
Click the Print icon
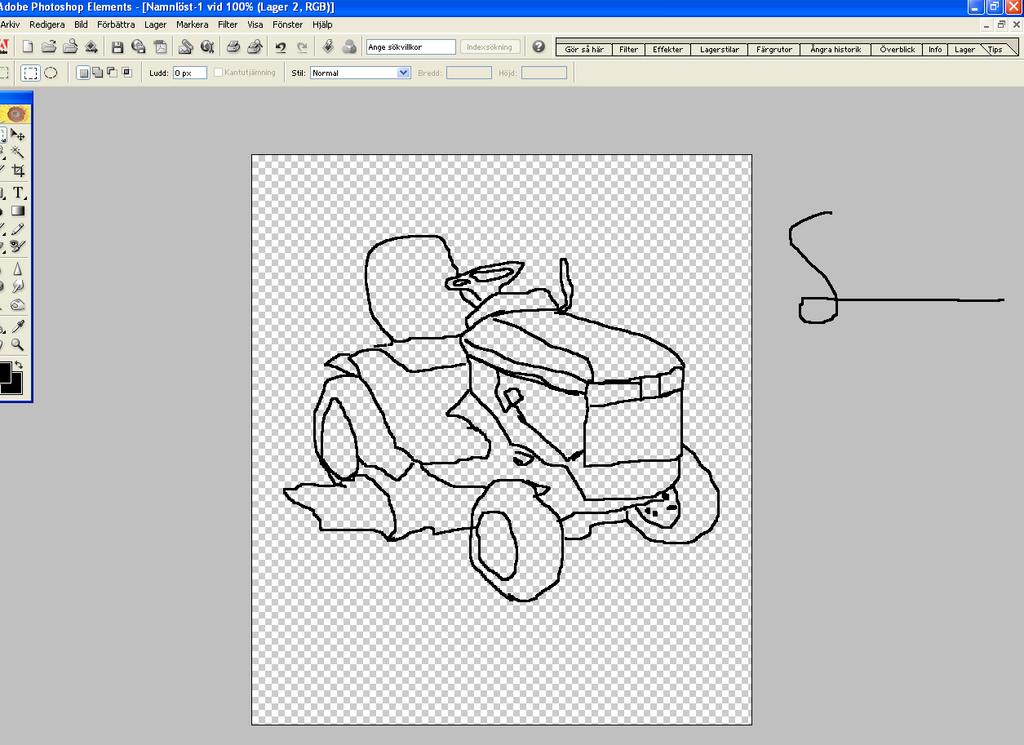pyautogui.click(x=233, y=47)
